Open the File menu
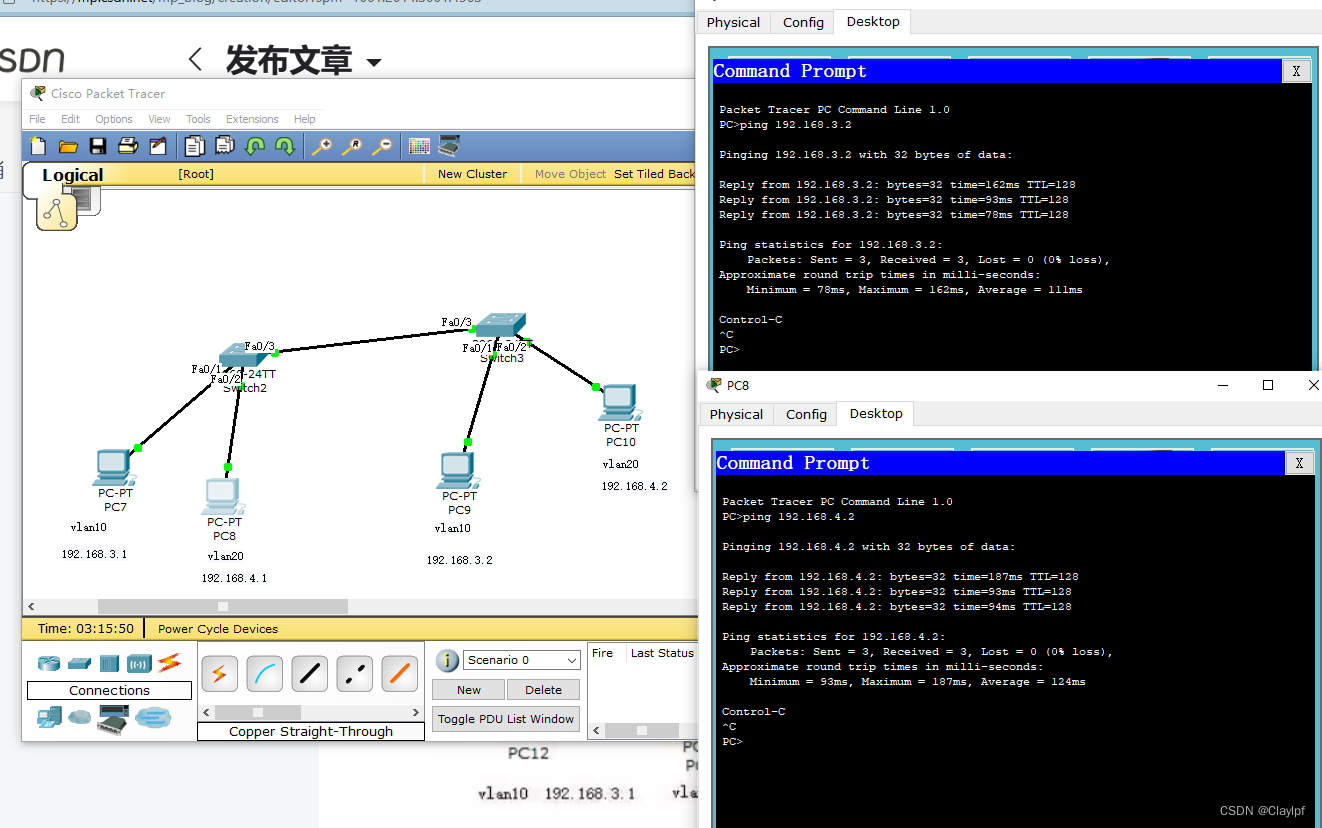 [x=37, y=119]
